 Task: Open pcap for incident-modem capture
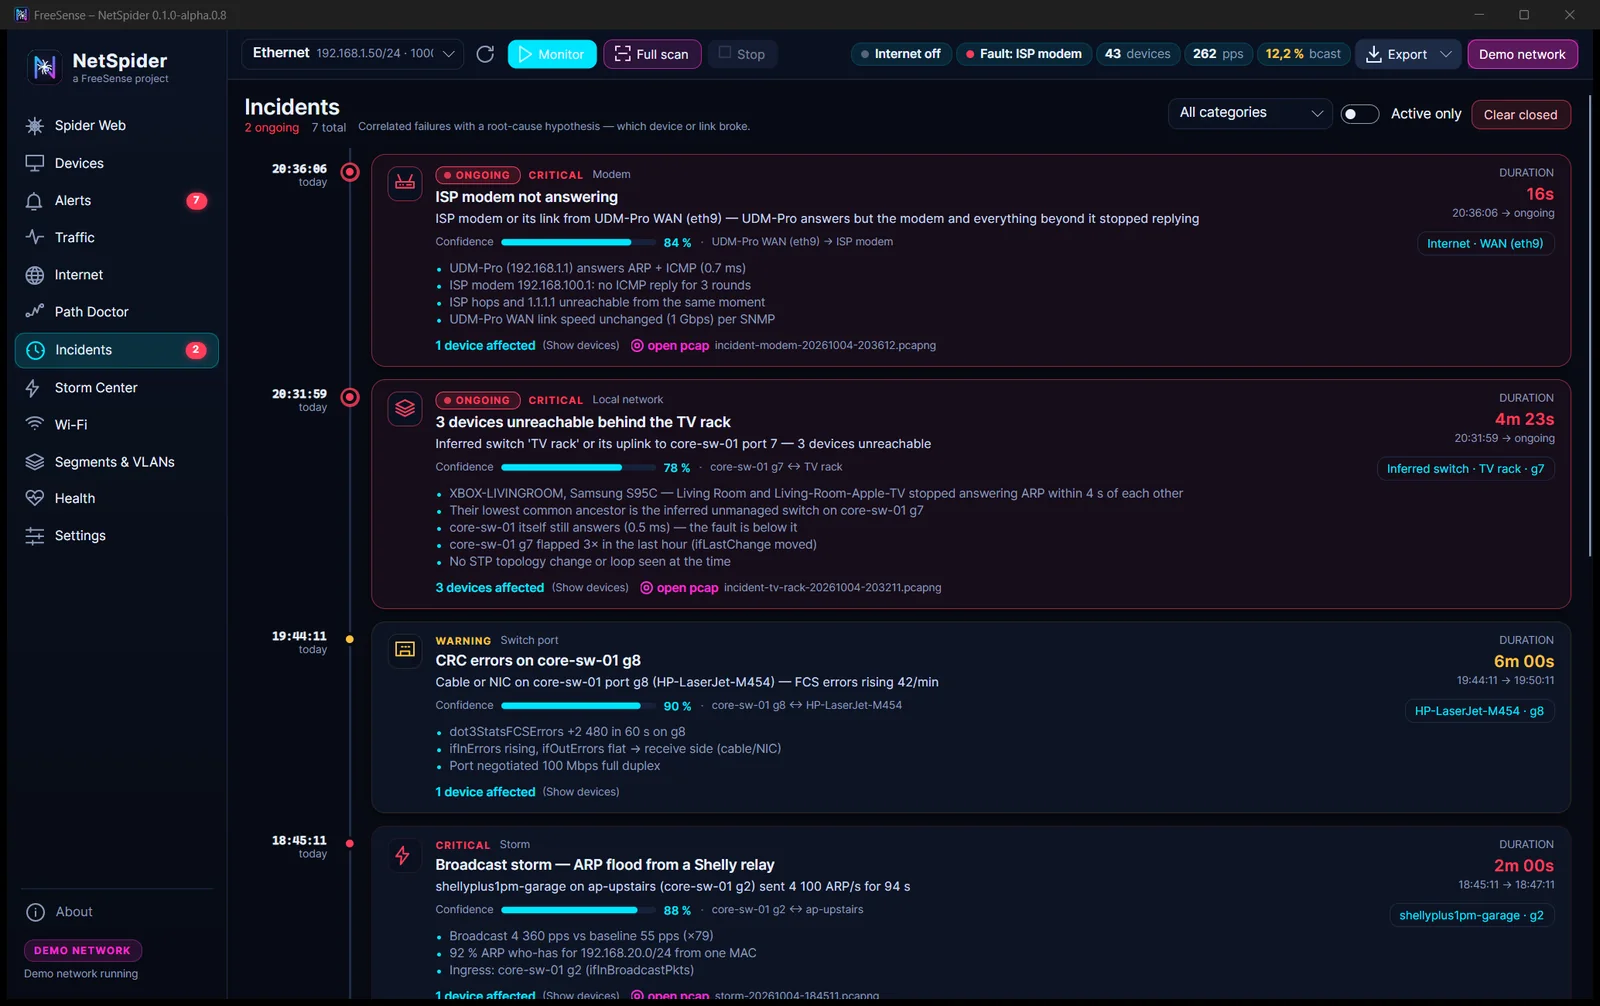coord(670,346)
